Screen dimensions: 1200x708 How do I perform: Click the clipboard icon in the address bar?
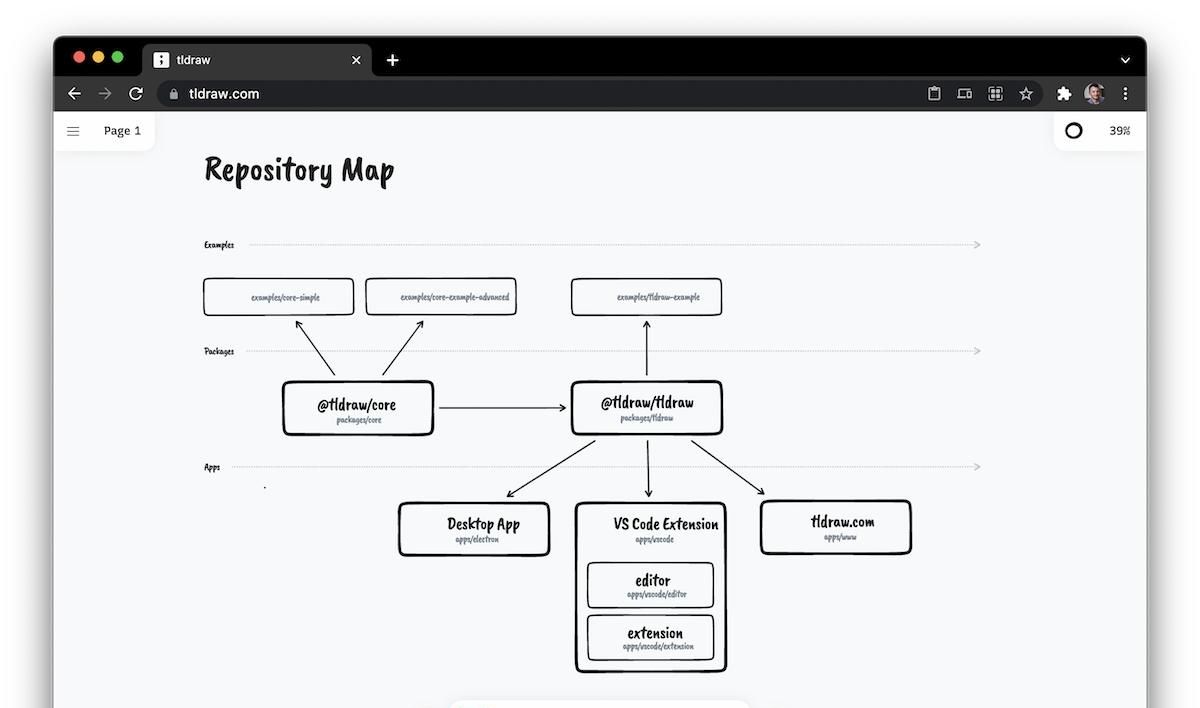click(934, 94)
